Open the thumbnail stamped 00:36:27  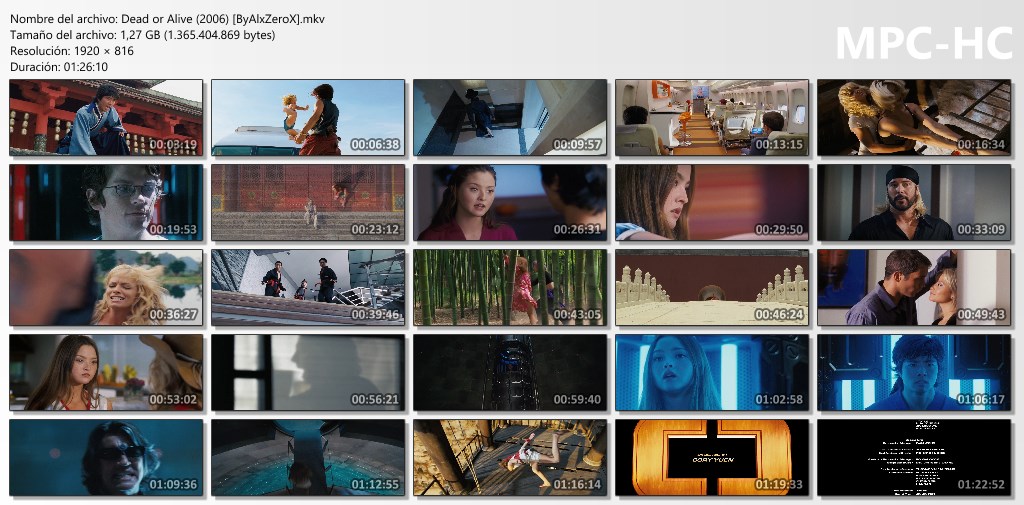[106, 287]
